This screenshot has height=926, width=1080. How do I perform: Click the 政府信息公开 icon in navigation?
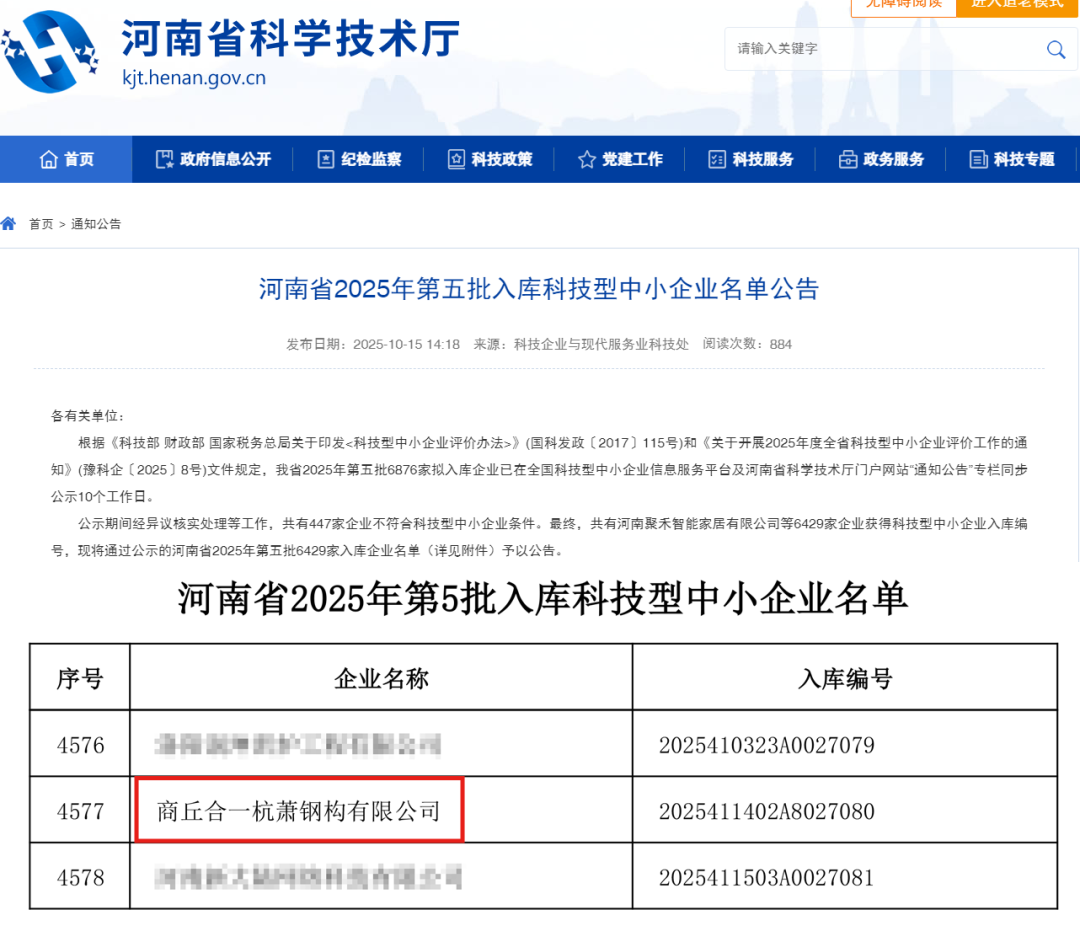point(165,159)
